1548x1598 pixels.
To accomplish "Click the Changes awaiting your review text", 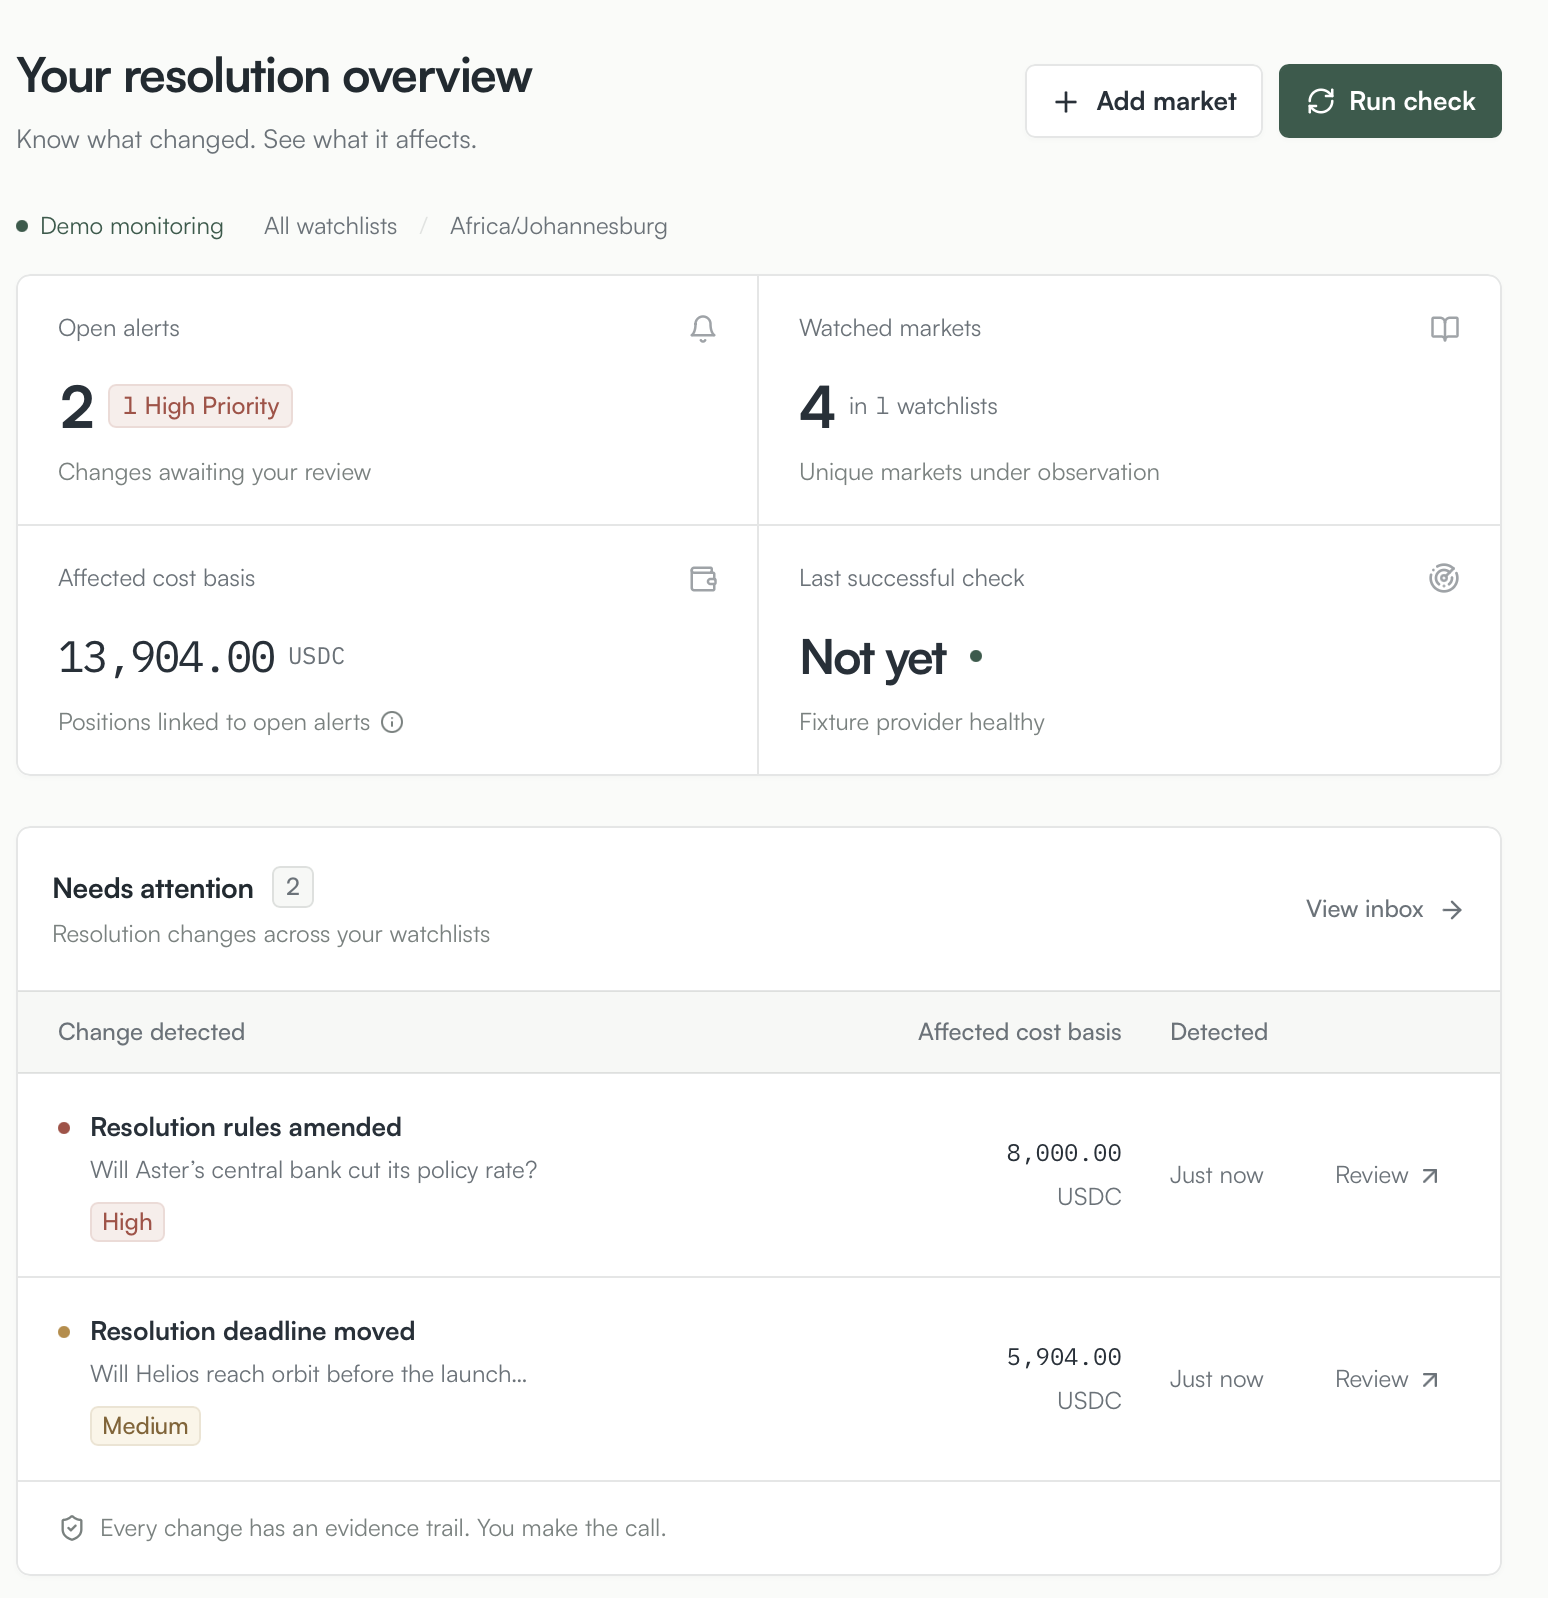I will click(x=214, y=472).
